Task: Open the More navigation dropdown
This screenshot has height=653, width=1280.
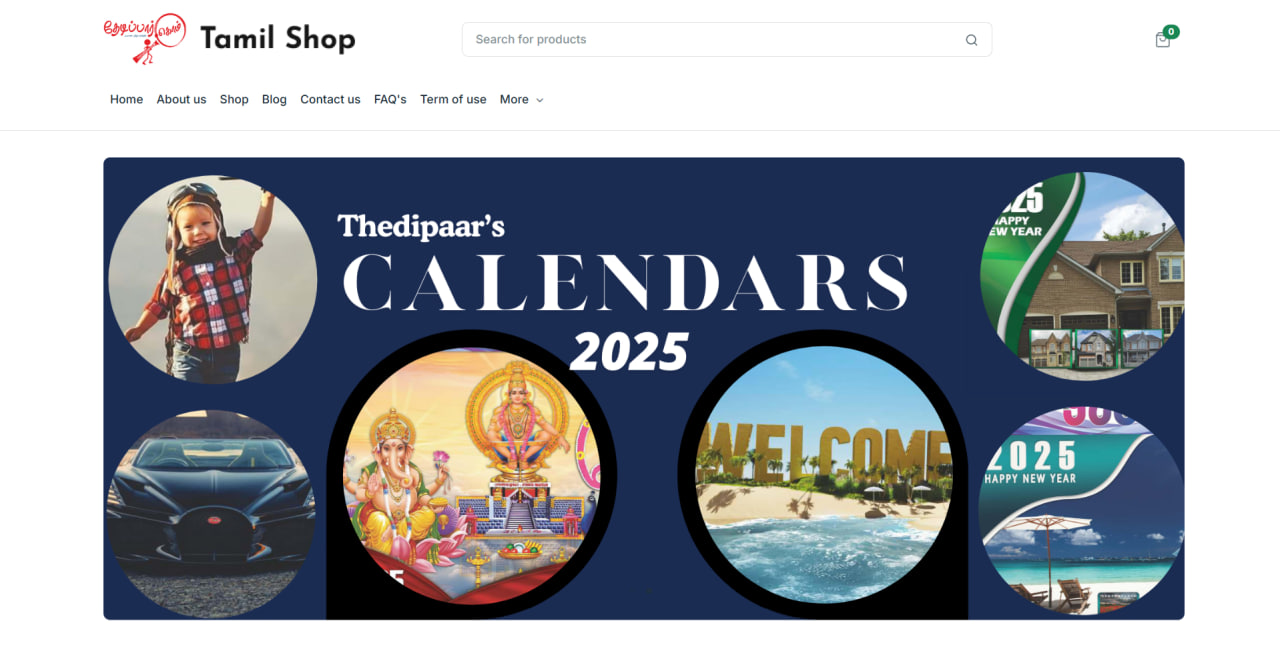Action: (521, 100)
